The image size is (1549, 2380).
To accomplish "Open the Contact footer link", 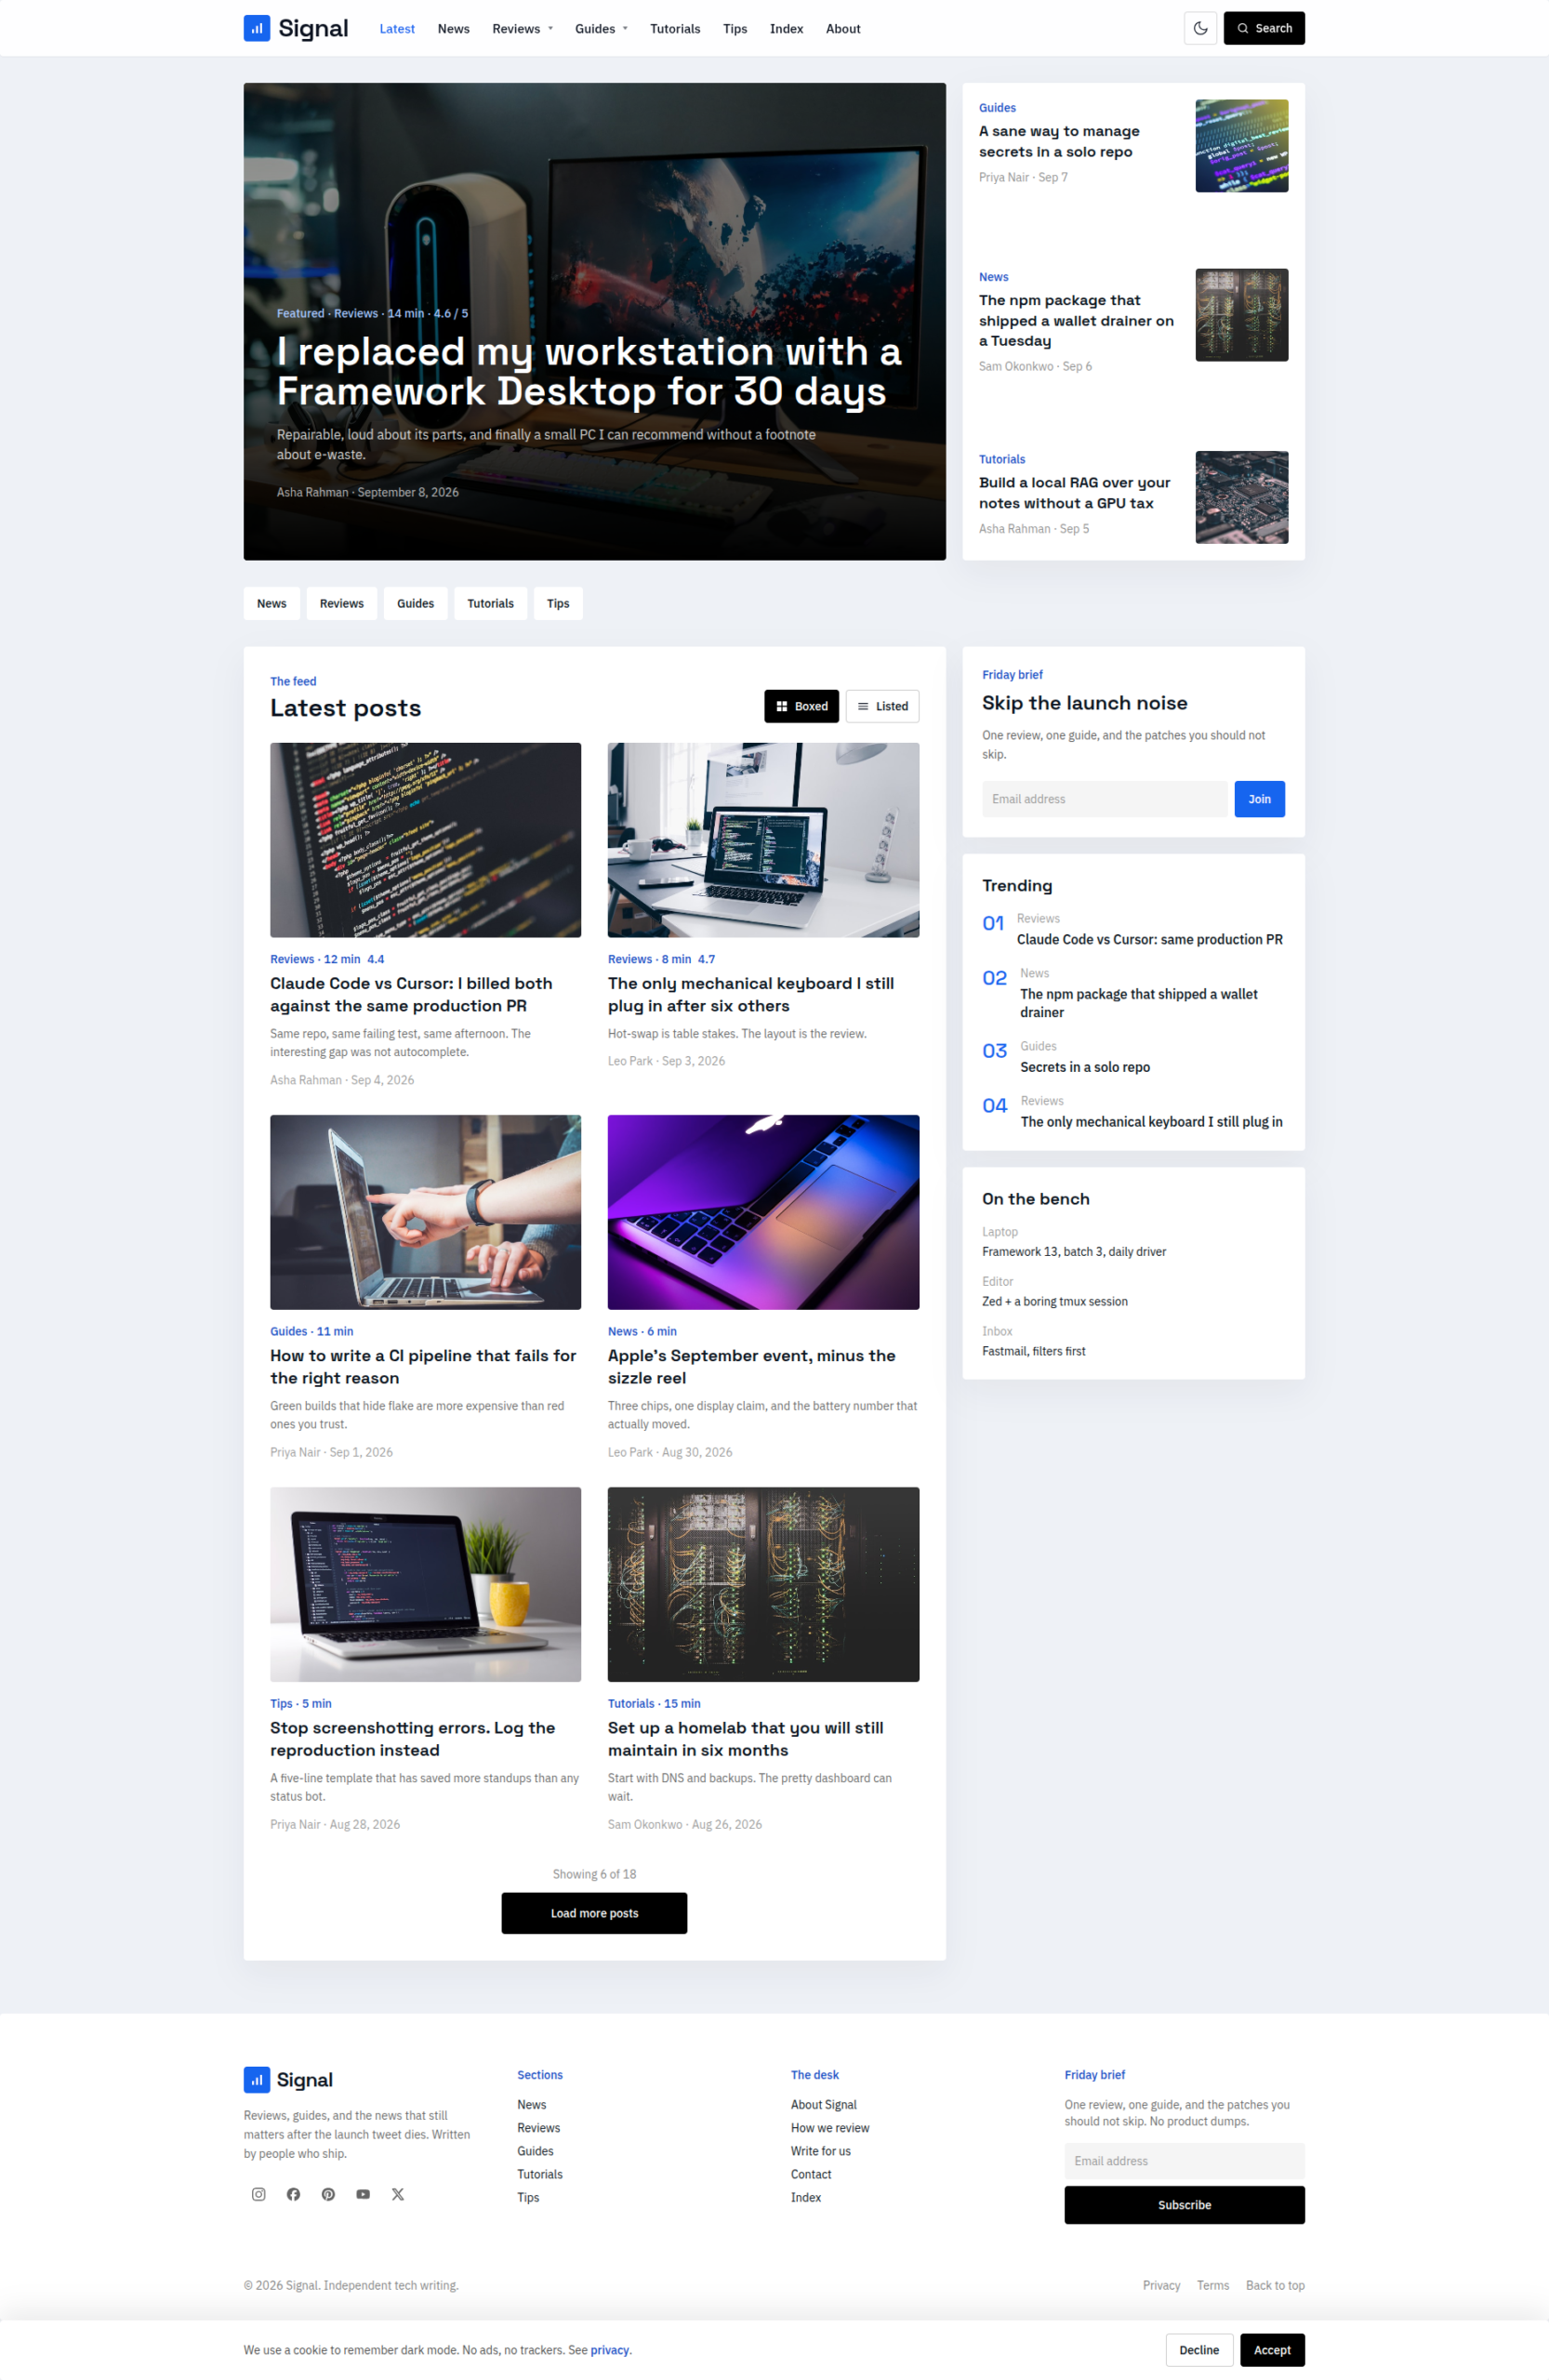I will click(x=811, y=2174).
